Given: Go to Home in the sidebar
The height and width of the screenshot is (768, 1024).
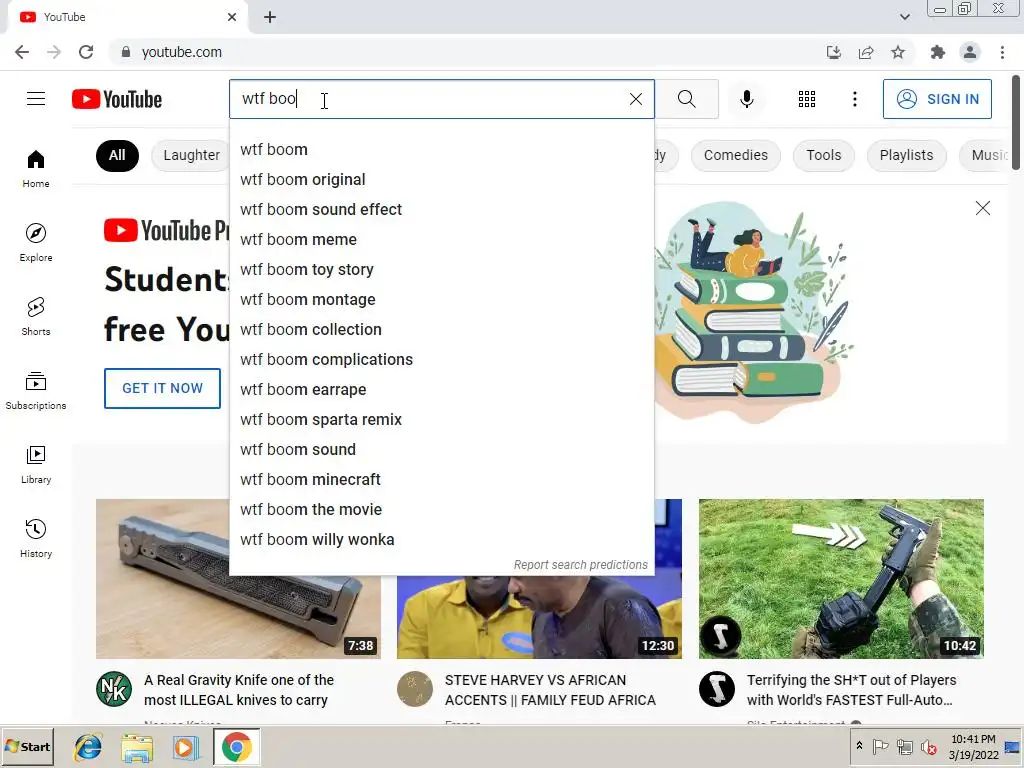Looking at the screenshot, I should (36, 169).
